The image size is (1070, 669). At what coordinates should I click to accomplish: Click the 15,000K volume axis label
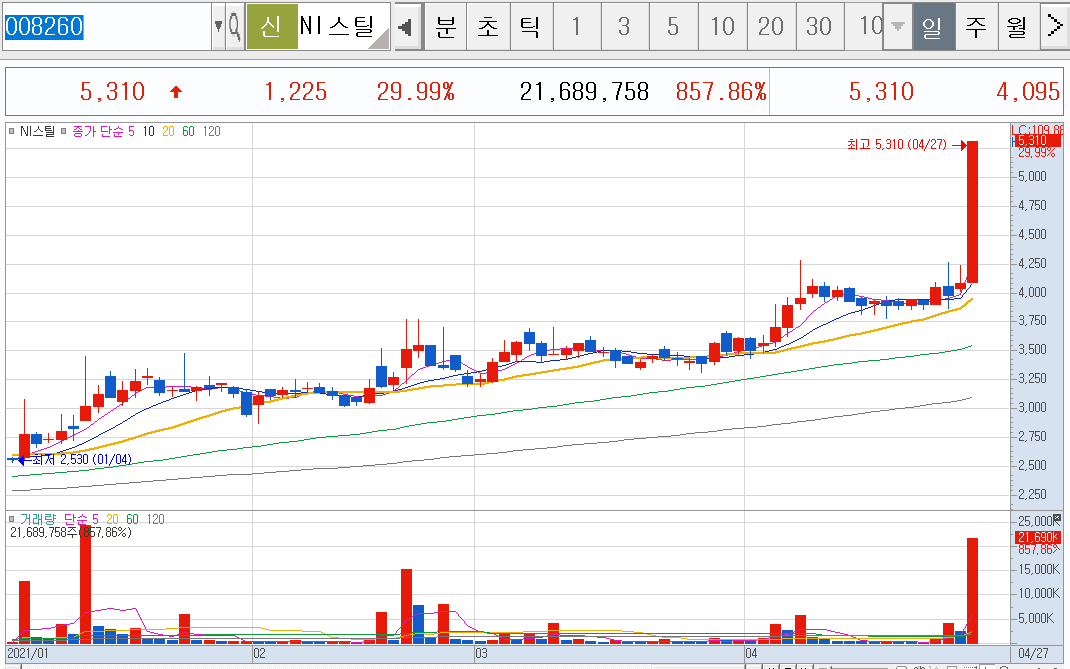coord(1039,569)
